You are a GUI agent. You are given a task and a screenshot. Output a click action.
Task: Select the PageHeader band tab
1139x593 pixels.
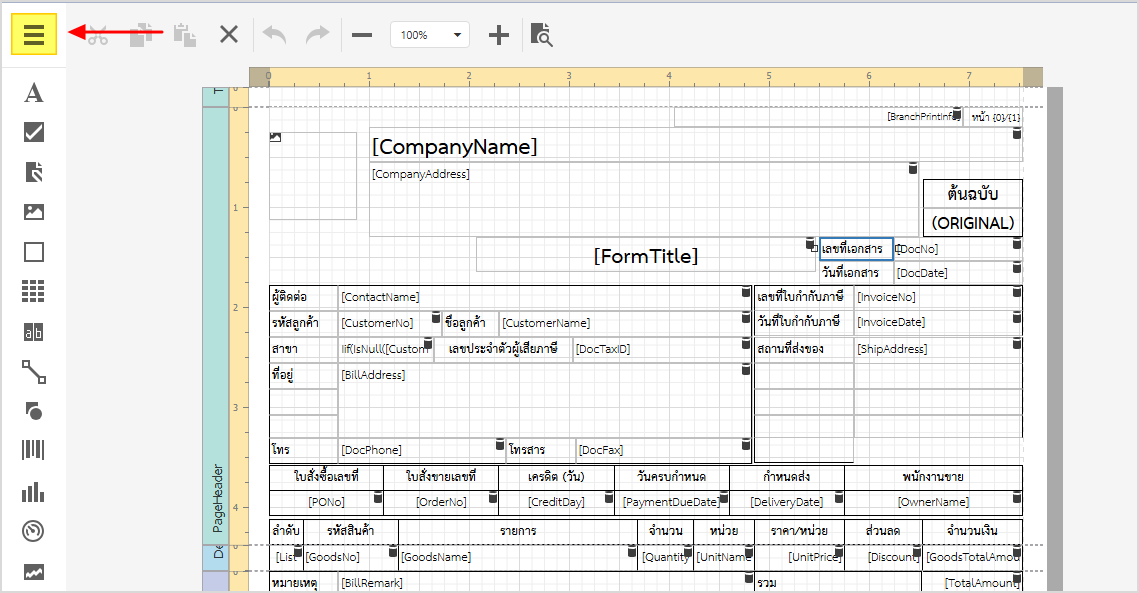click(x=216, y=495)
